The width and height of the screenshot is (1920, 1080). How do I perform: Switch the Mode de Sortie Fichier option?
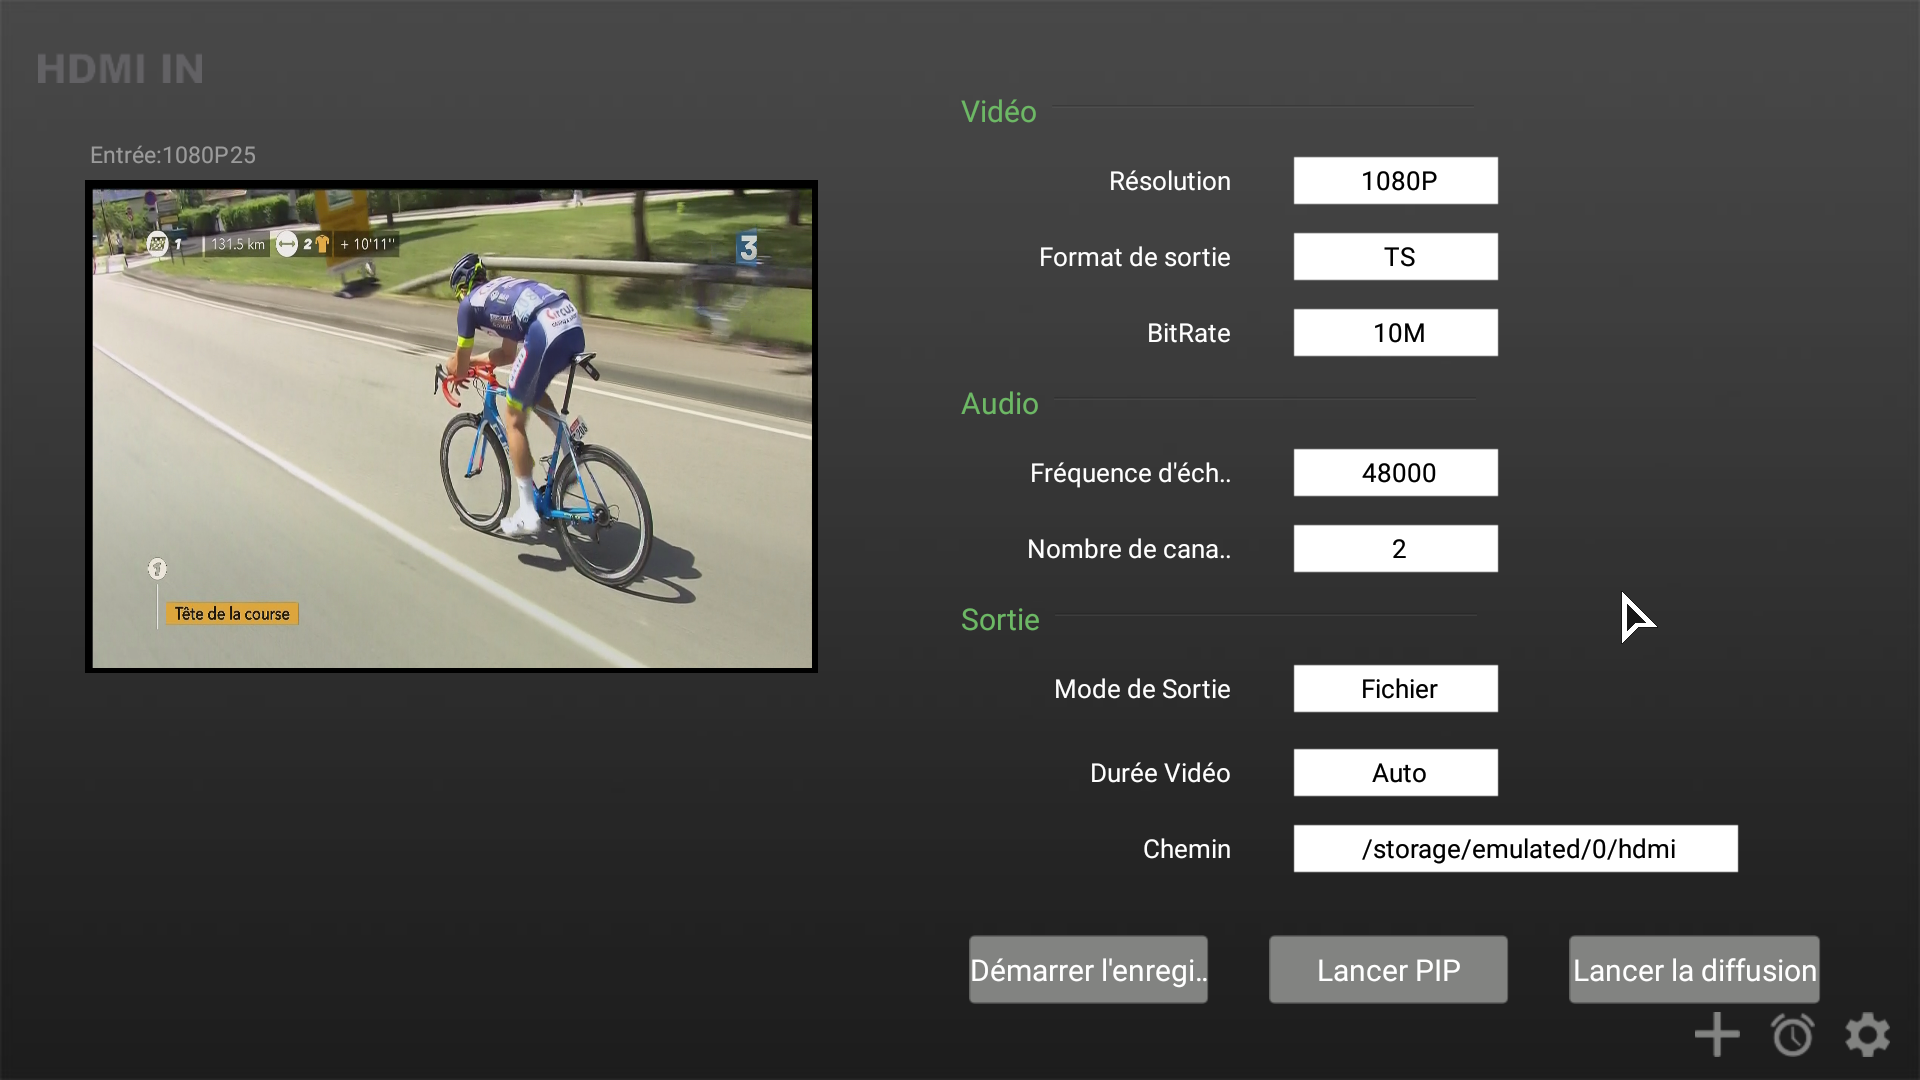tap(1395, 689)
